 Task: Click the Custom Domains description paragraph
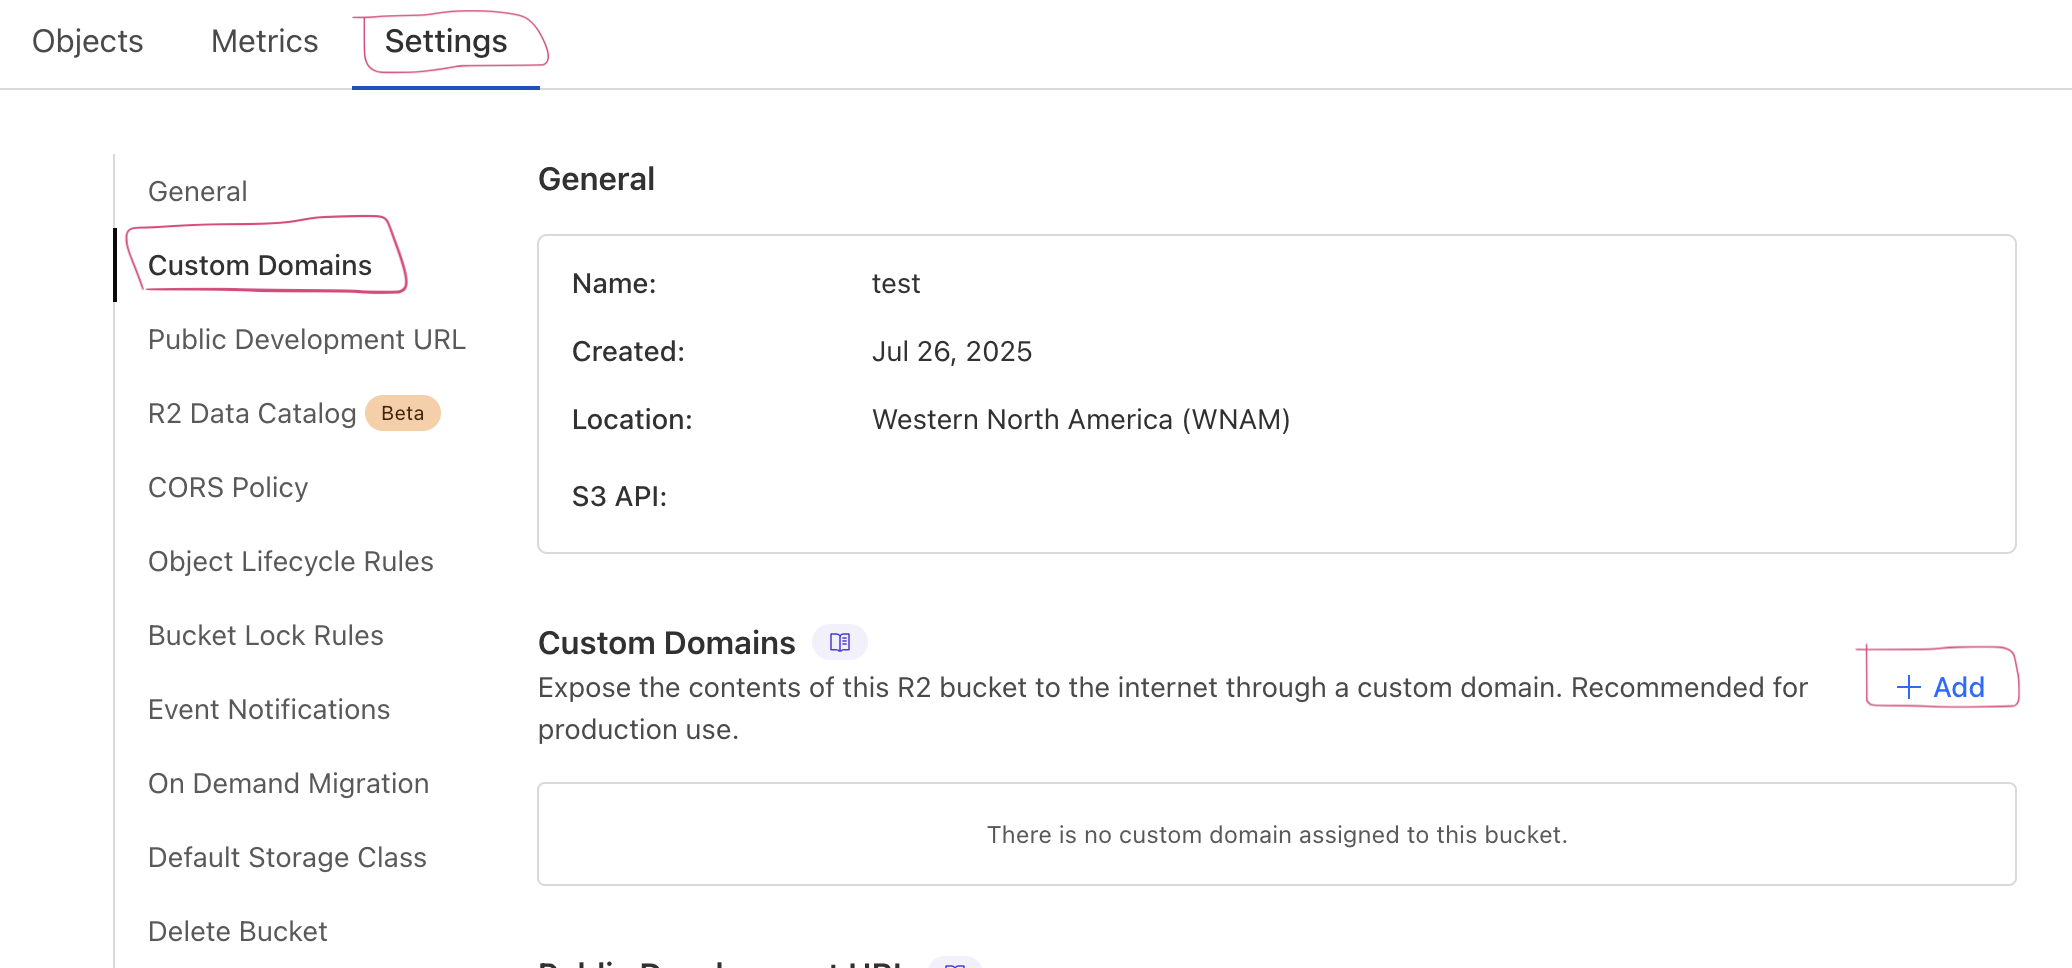1173,709
